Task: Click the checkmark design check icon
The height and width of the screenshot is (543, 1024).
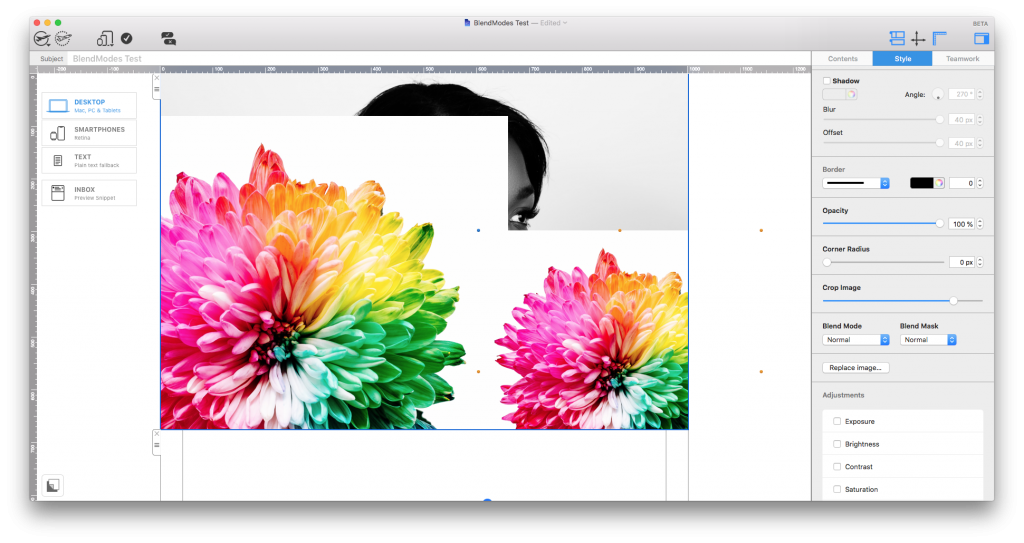Action: tap(127, 39)
